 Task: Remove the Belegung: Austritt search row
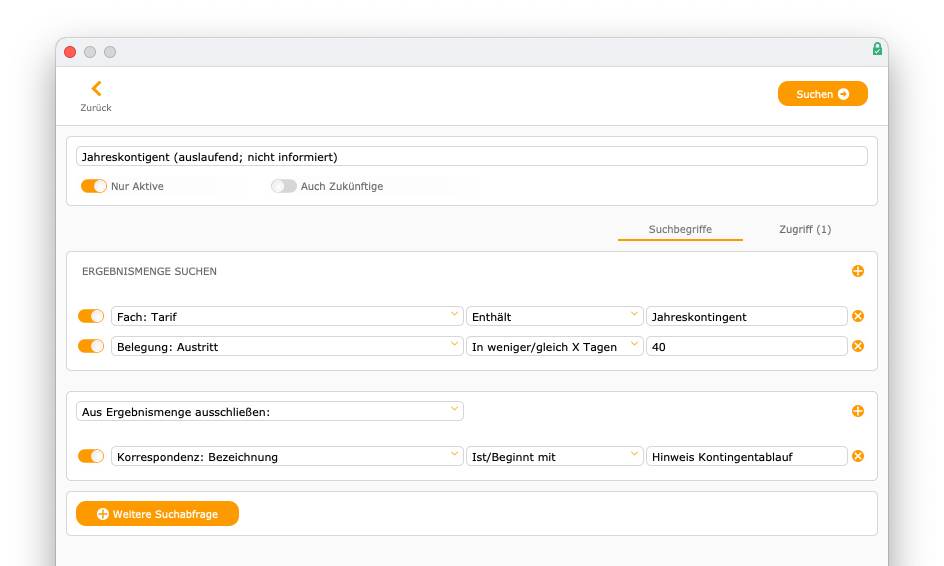pyautogui.click(x=858, y=346)
